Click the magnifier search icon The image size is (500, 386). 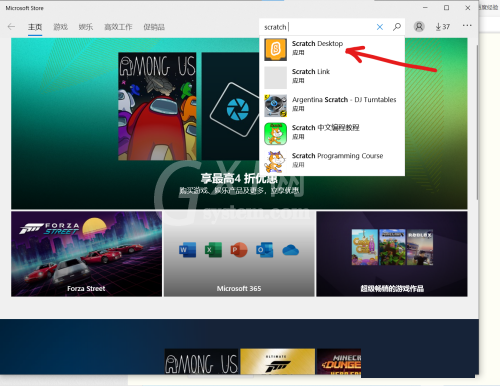point(397,27)
